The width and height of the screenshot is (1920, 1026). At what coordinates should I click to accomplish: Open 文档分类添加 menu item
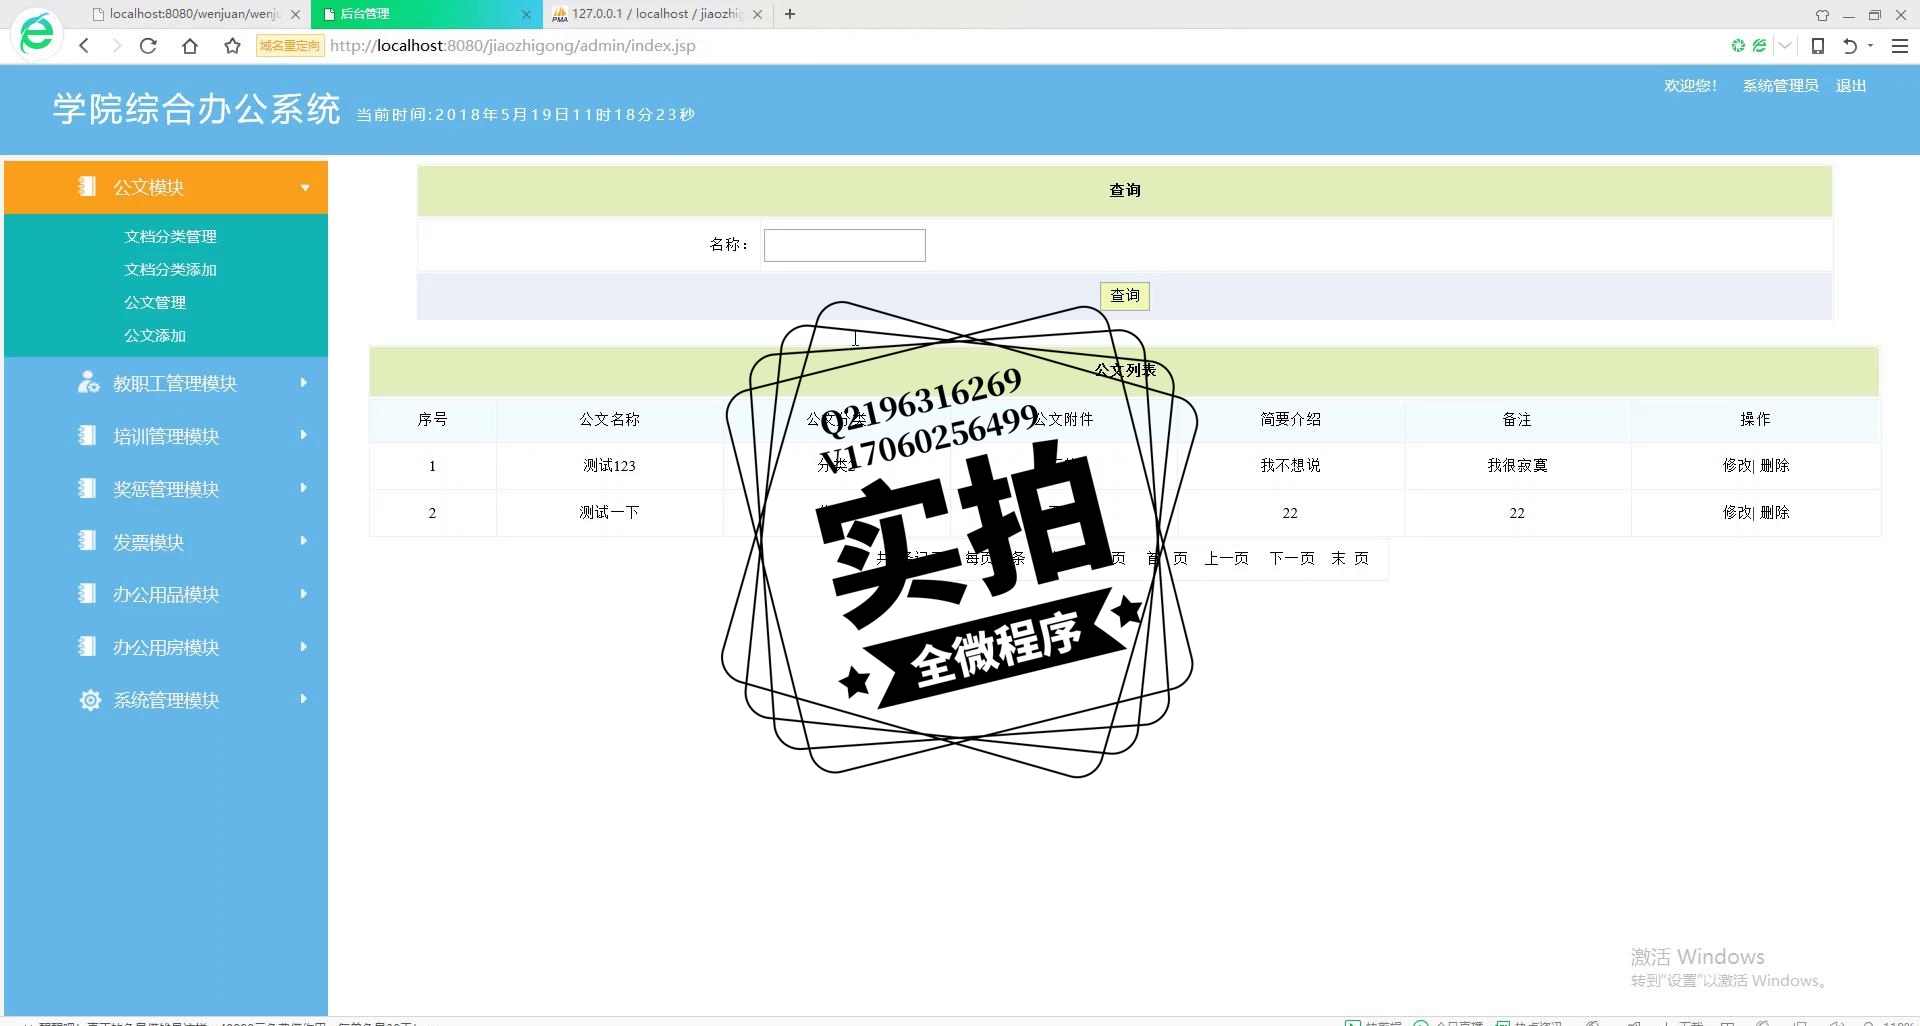[170, 269]
